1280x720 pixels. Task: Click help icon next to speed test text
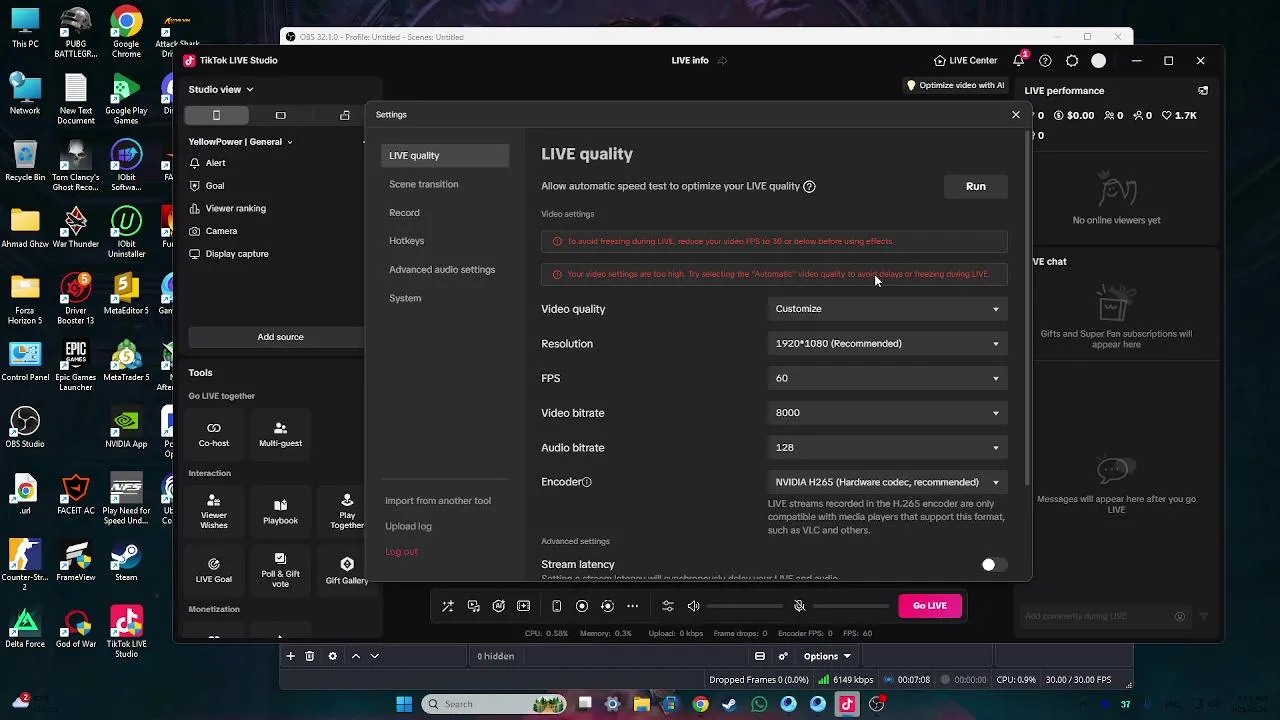point(809,186)
